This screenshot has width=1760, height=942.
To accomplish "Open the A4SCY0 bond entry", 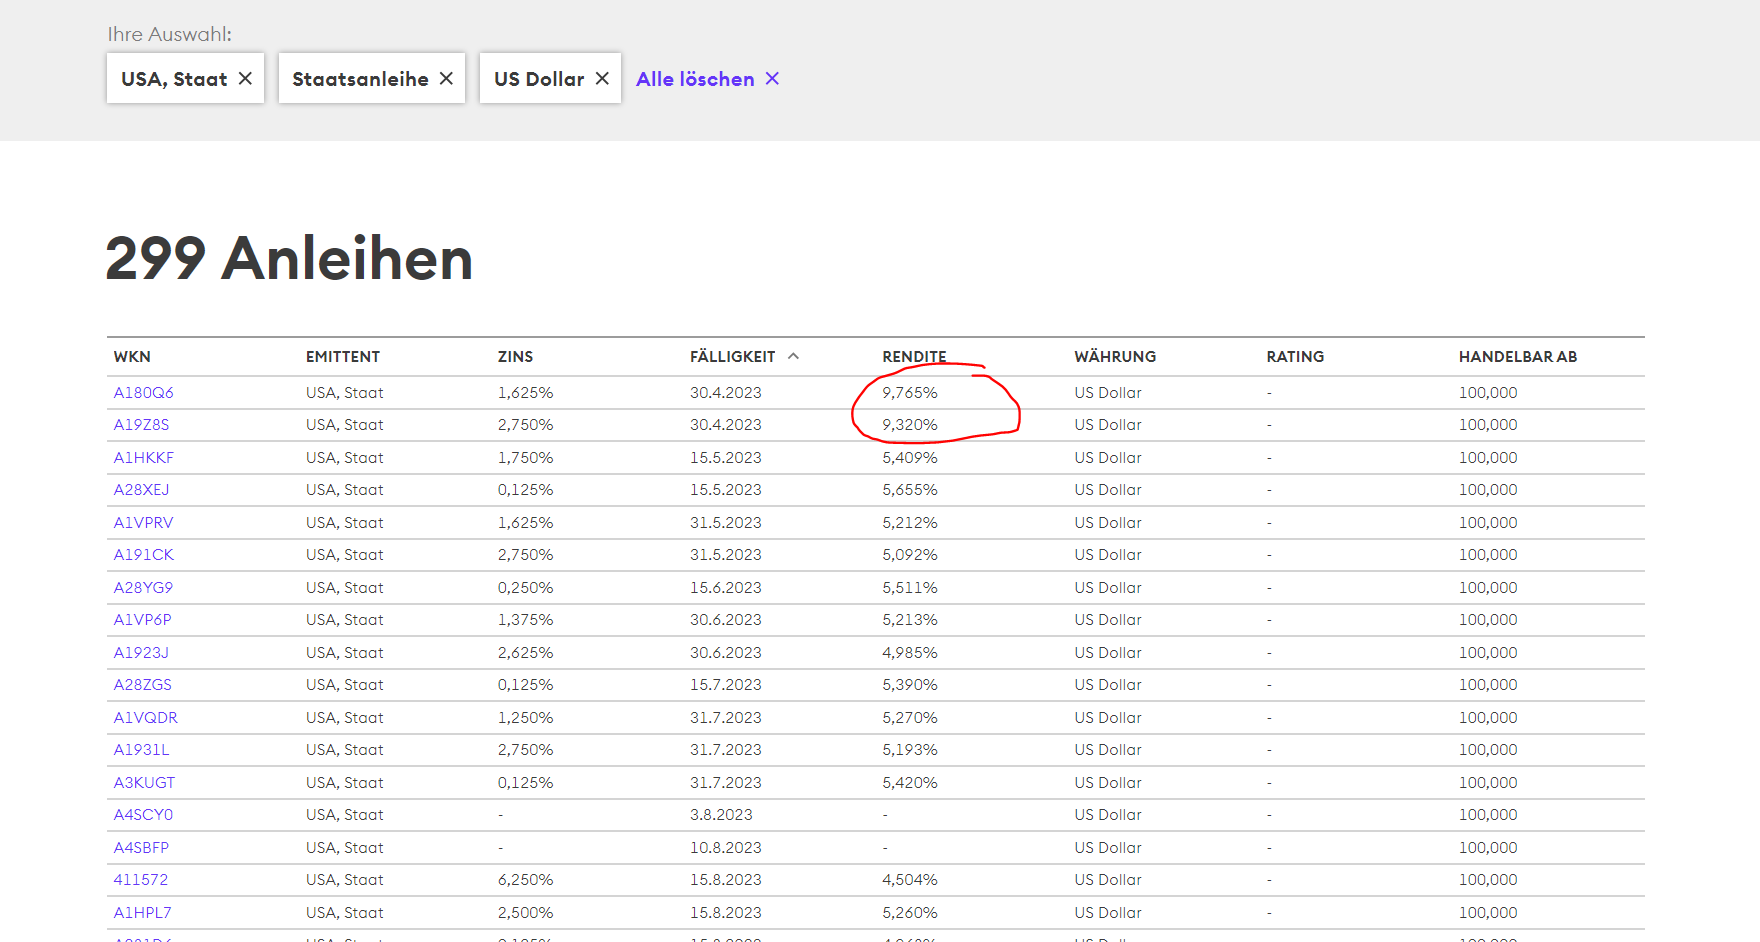I will coord(143,815).
